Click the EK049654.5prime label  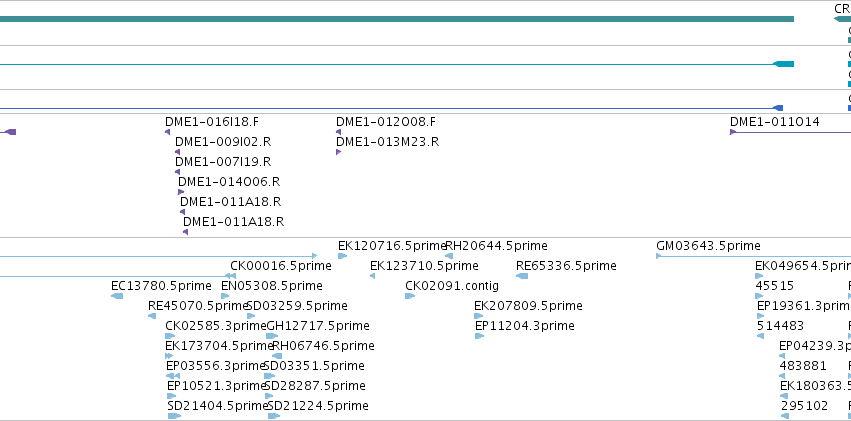pos(803,266)
